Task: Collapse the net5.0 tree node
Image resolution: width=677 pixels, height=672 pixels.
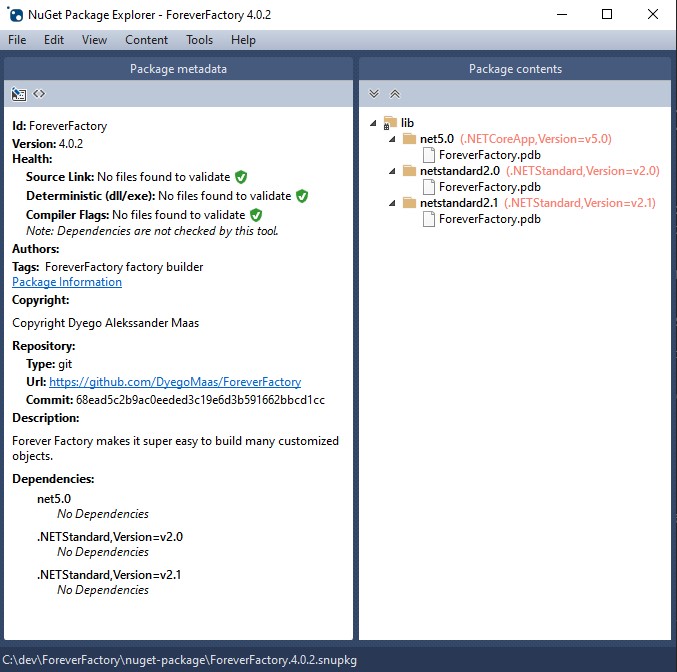Action: tap(392, 139)
